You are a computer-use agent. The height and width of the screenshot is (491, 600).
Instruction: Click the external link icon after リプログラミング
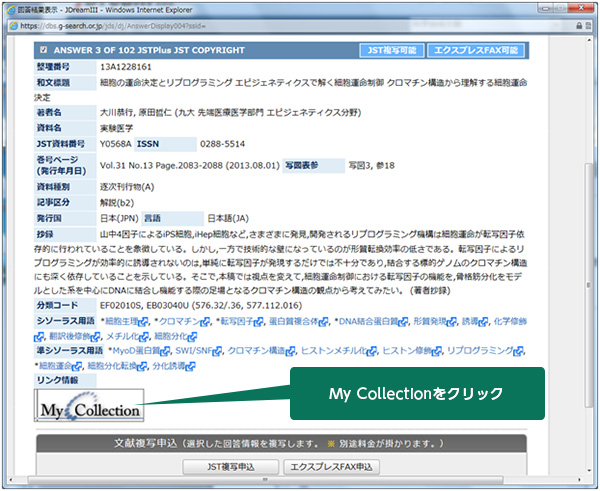tap(507, 351)
